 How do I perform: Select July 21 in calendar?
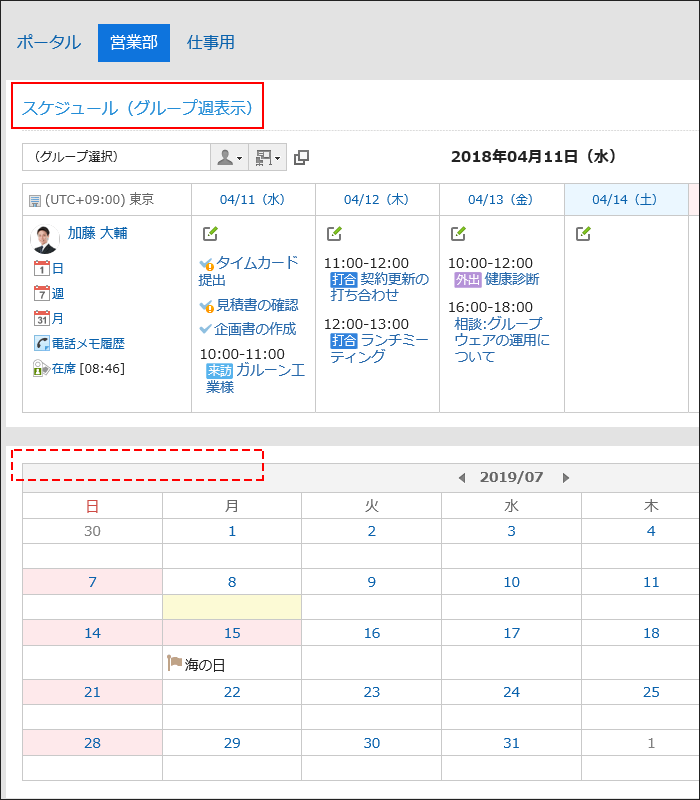click(92, 692)
